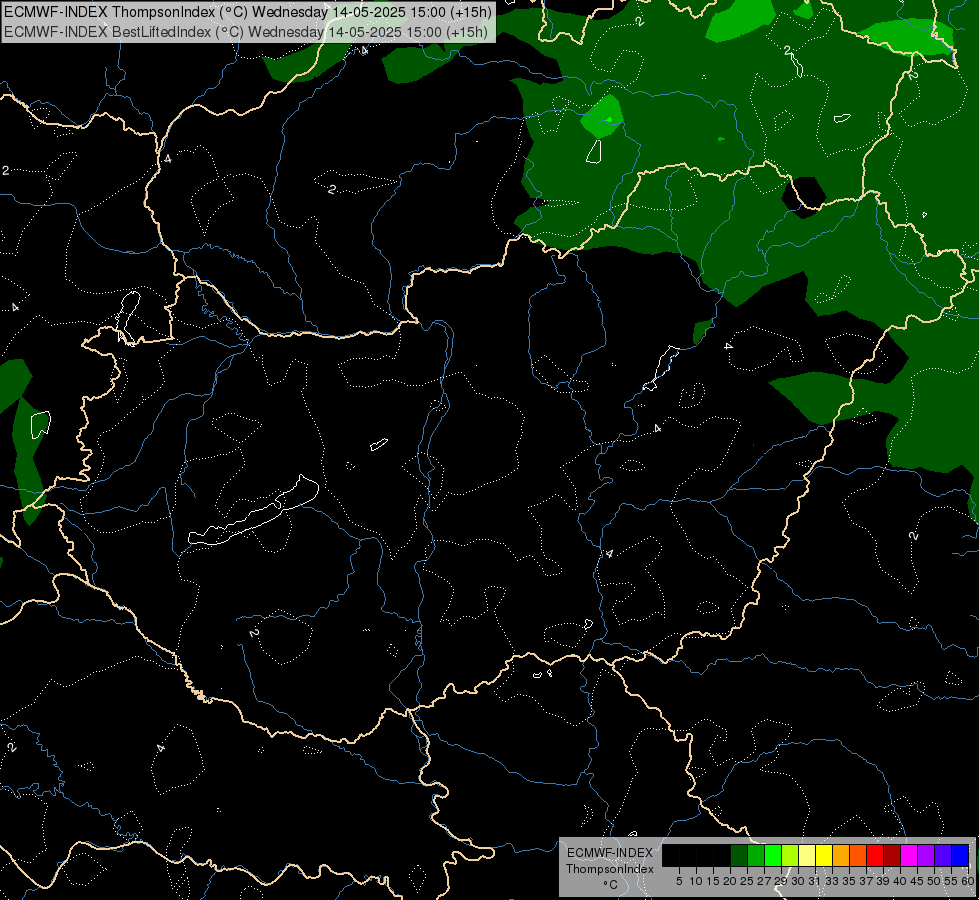The width and height of the screenshot is (979, 900).
Task: Click the legend scale value 37
Action: 867,881
